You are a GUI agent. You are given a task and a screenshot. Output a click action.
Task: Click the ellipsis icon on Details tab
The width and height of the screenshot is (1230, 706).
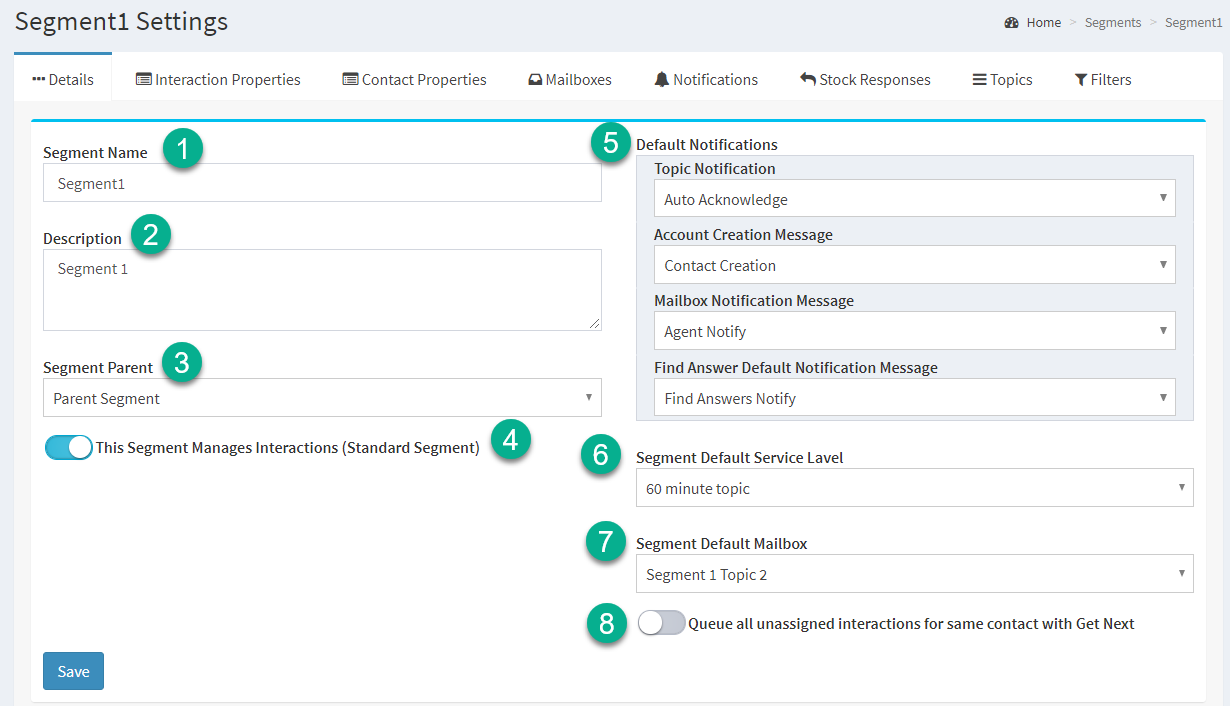[x=39, y=79]
